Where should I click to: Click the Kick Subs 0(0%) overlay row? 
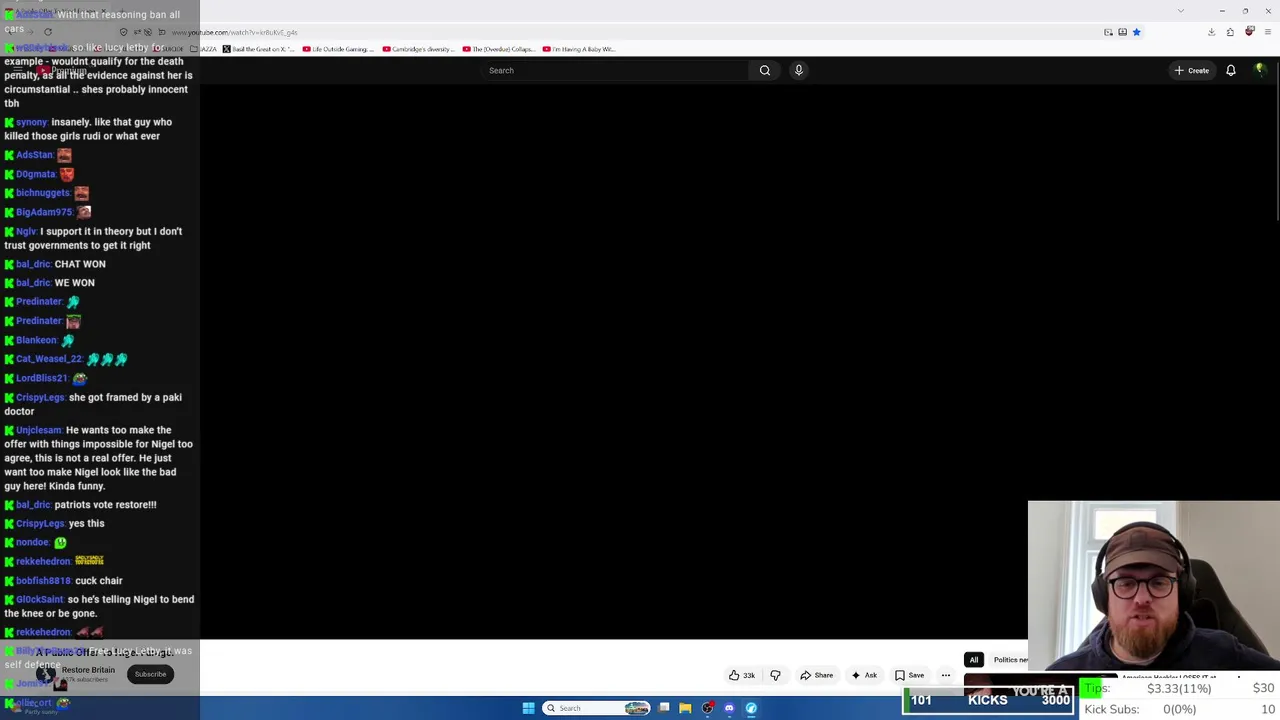tap(1179, 709)
